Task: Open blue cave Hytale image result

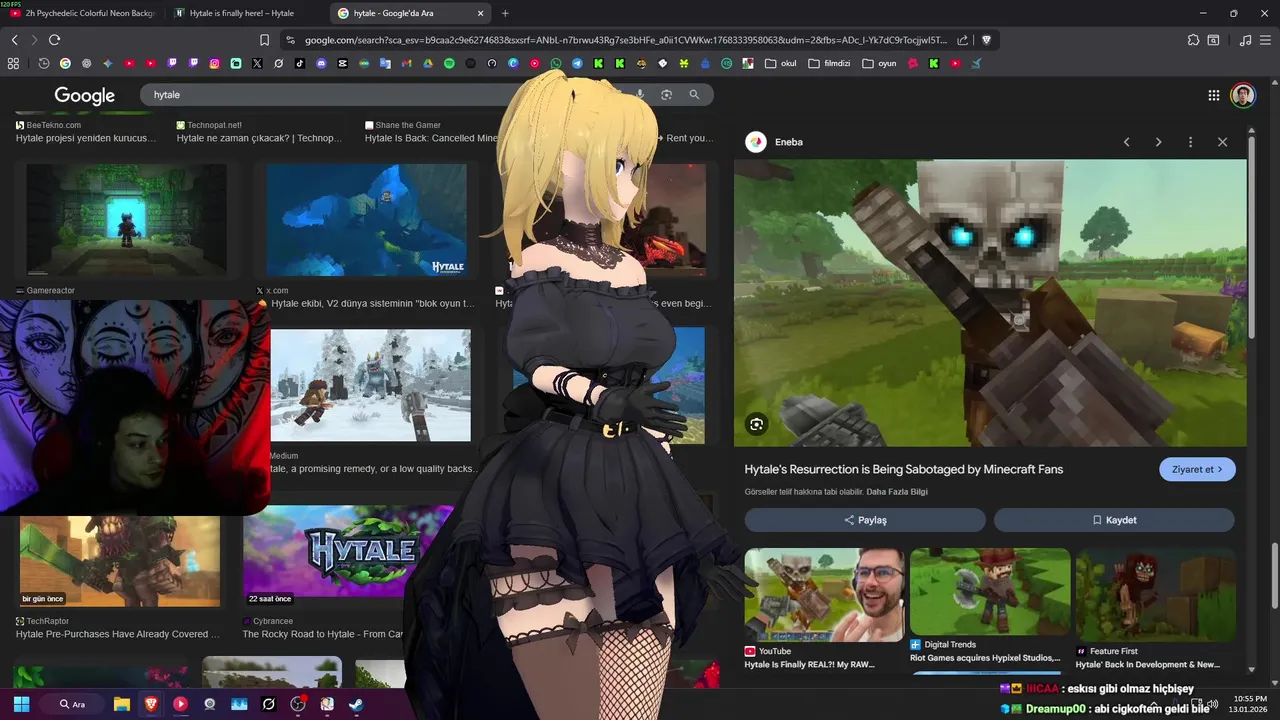Action: pos(366,220)
